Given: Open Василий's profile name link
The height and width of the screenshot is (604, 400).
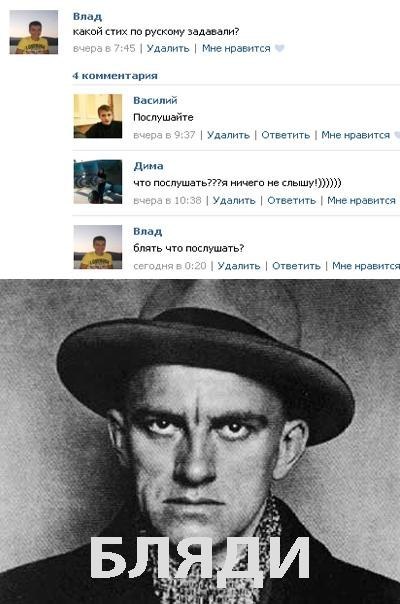Looking at the screenshot, I should pos(155,100).
